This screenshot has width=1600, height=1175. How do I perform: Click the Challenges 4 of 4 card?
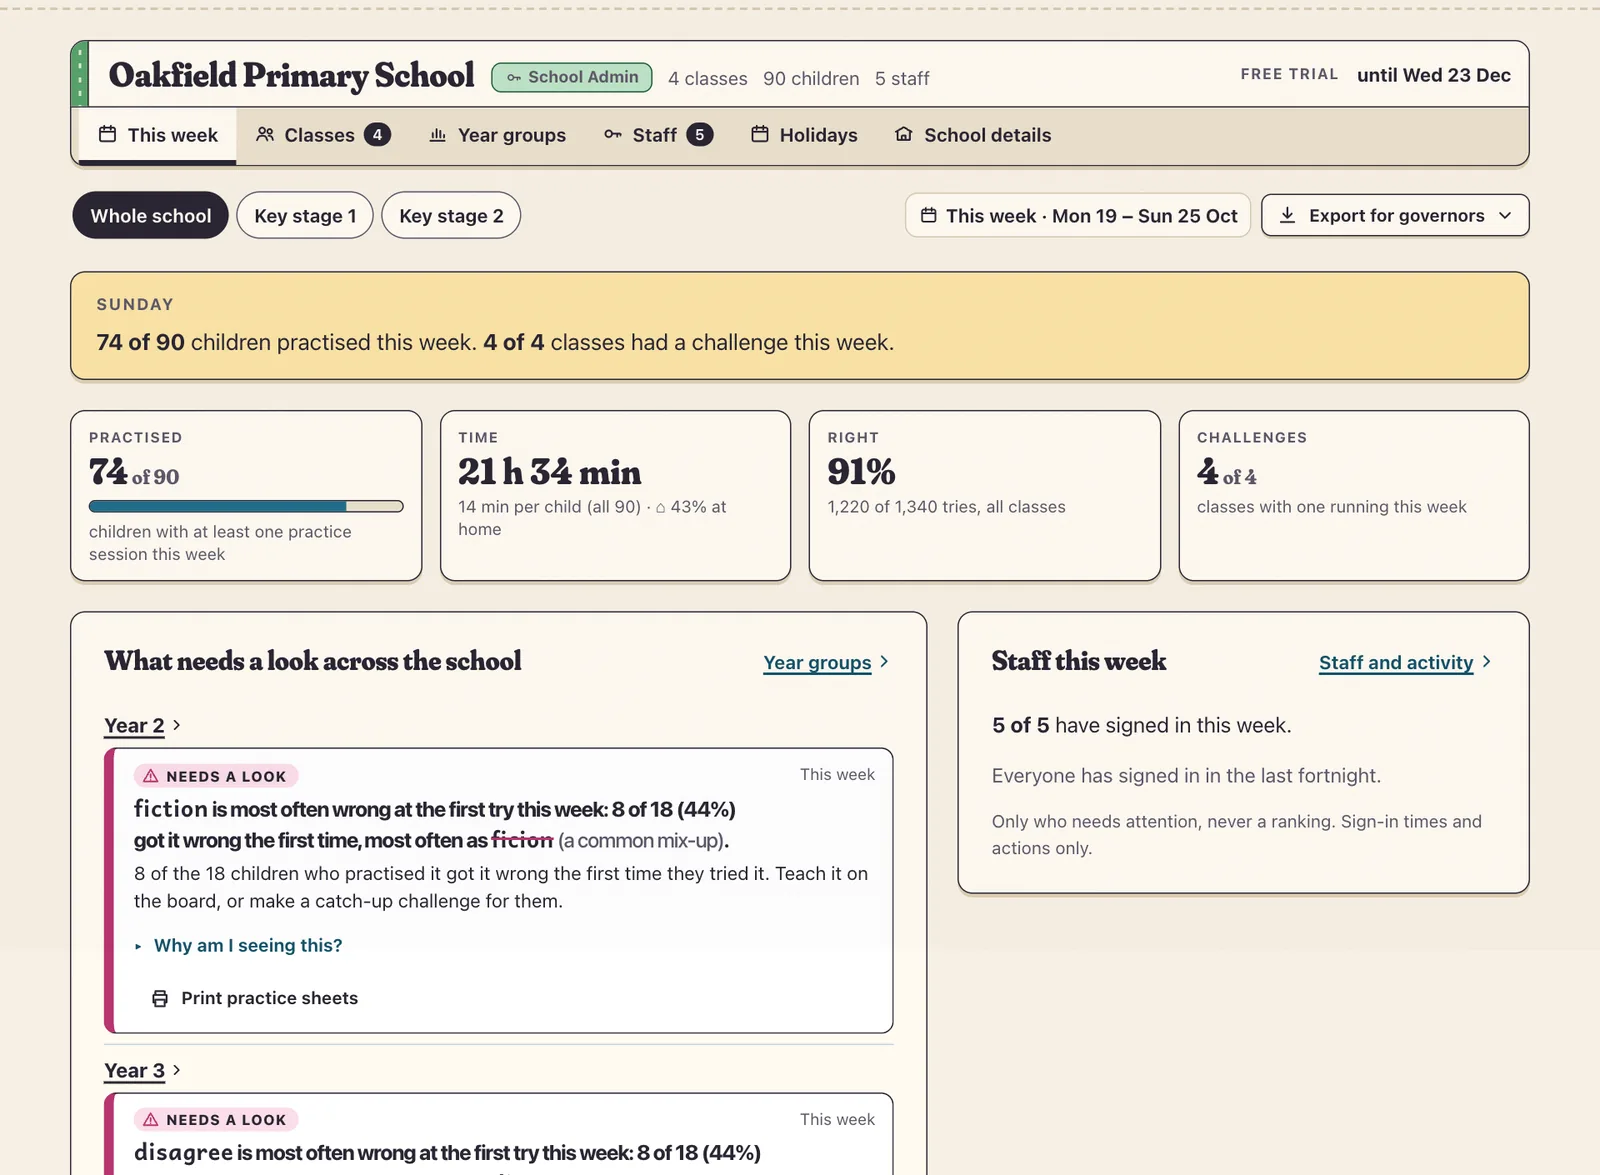(1354, 495)
